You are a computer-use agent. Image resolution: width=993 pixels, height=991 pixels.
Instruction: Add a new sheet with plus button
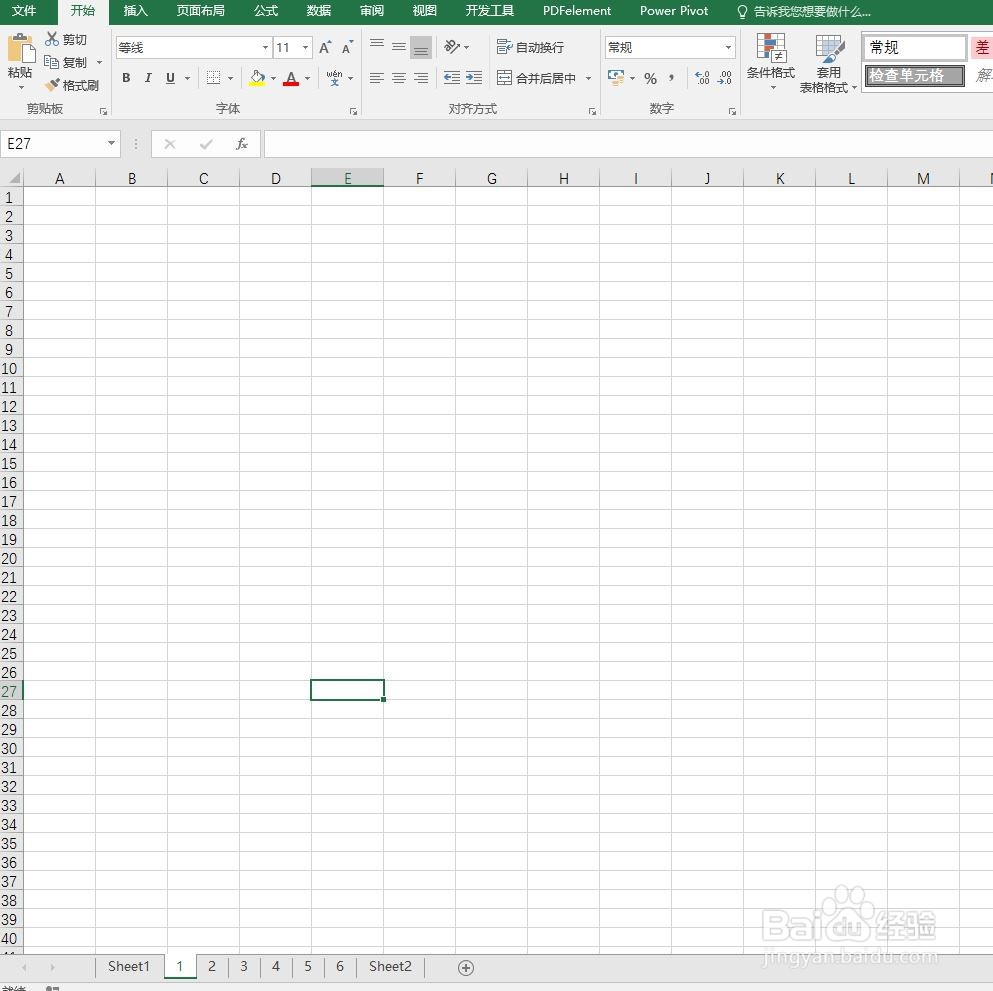coord(466,968)
